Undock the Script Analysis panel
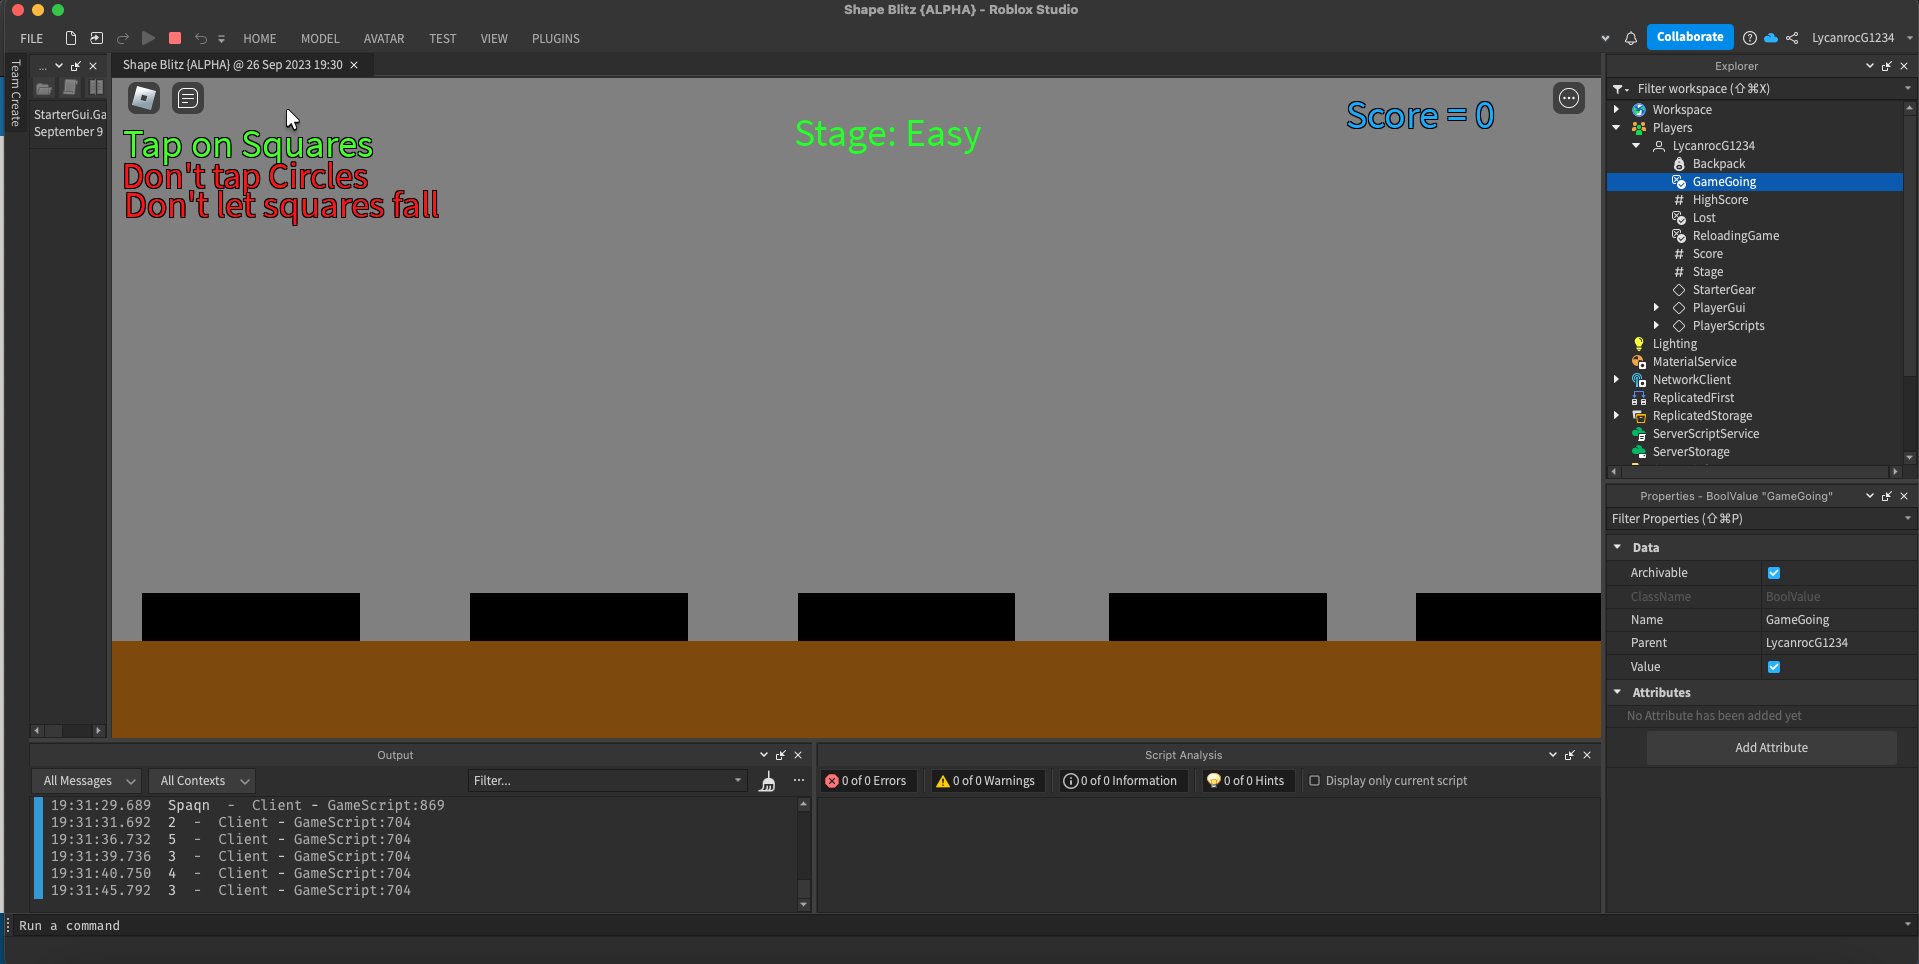Image resolution: width=1919 pixels, height=964 pixels. (1570, 755)
